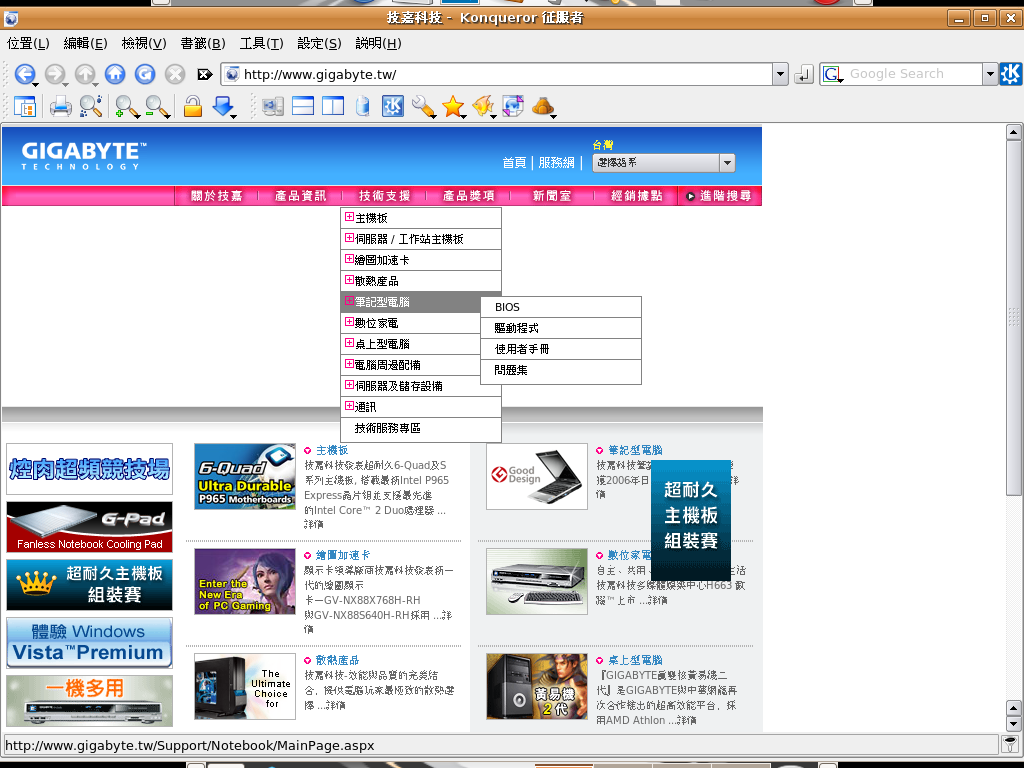Open the yellow star bookmarks icon
1024x768 pixels.
453,106
